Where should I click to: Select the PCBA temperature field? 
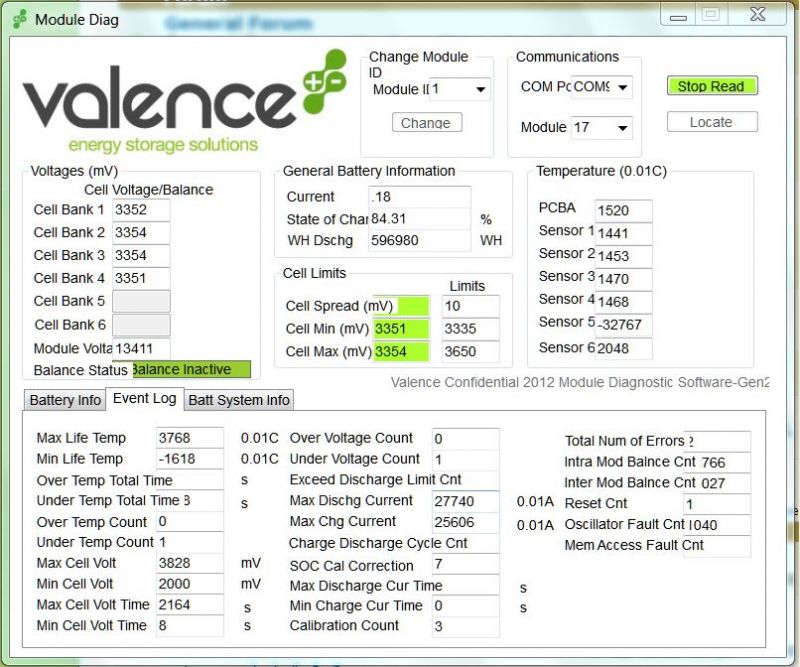[623, 210]
